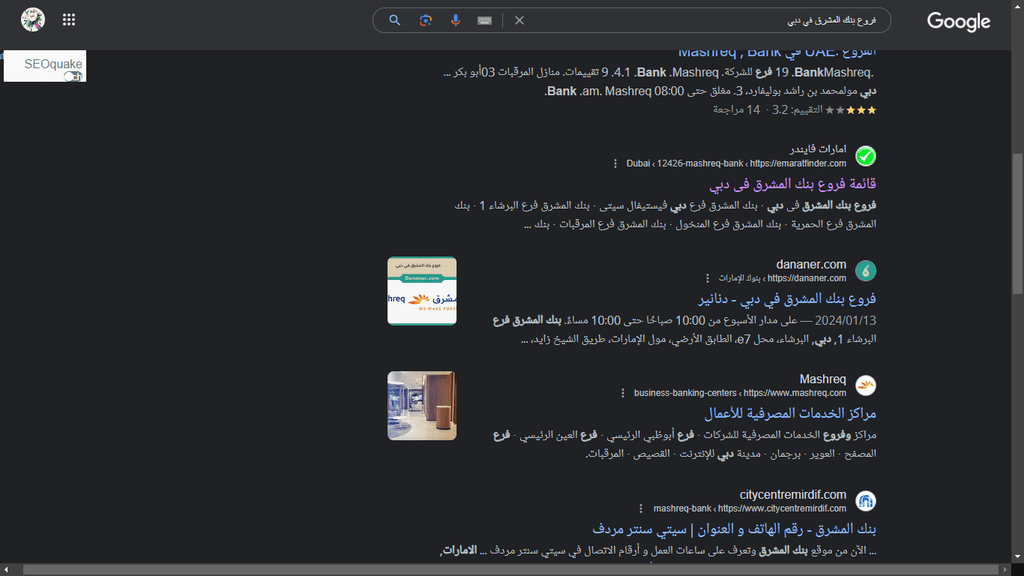This screenshot has height=576, width=1024.
Task: Click the vertical scrollbar thumb
Action: 1017,224
